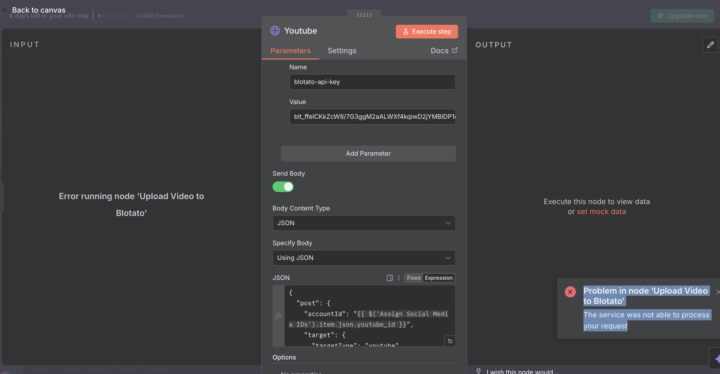
Task: Click the JSON field panel layout icon
Action: 389,278
